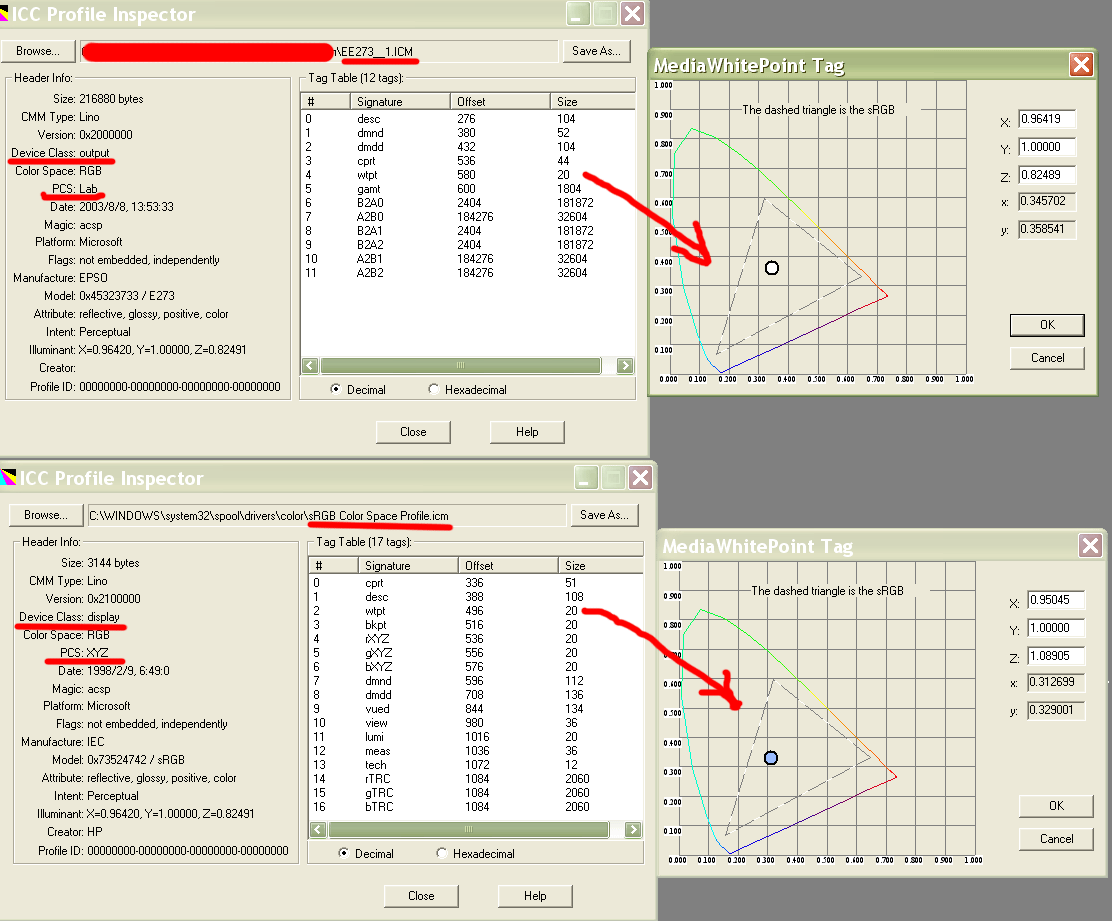Click Signature column header in lower tag table
Viewport: 1112px width, 921px height.
click(408, 565)
